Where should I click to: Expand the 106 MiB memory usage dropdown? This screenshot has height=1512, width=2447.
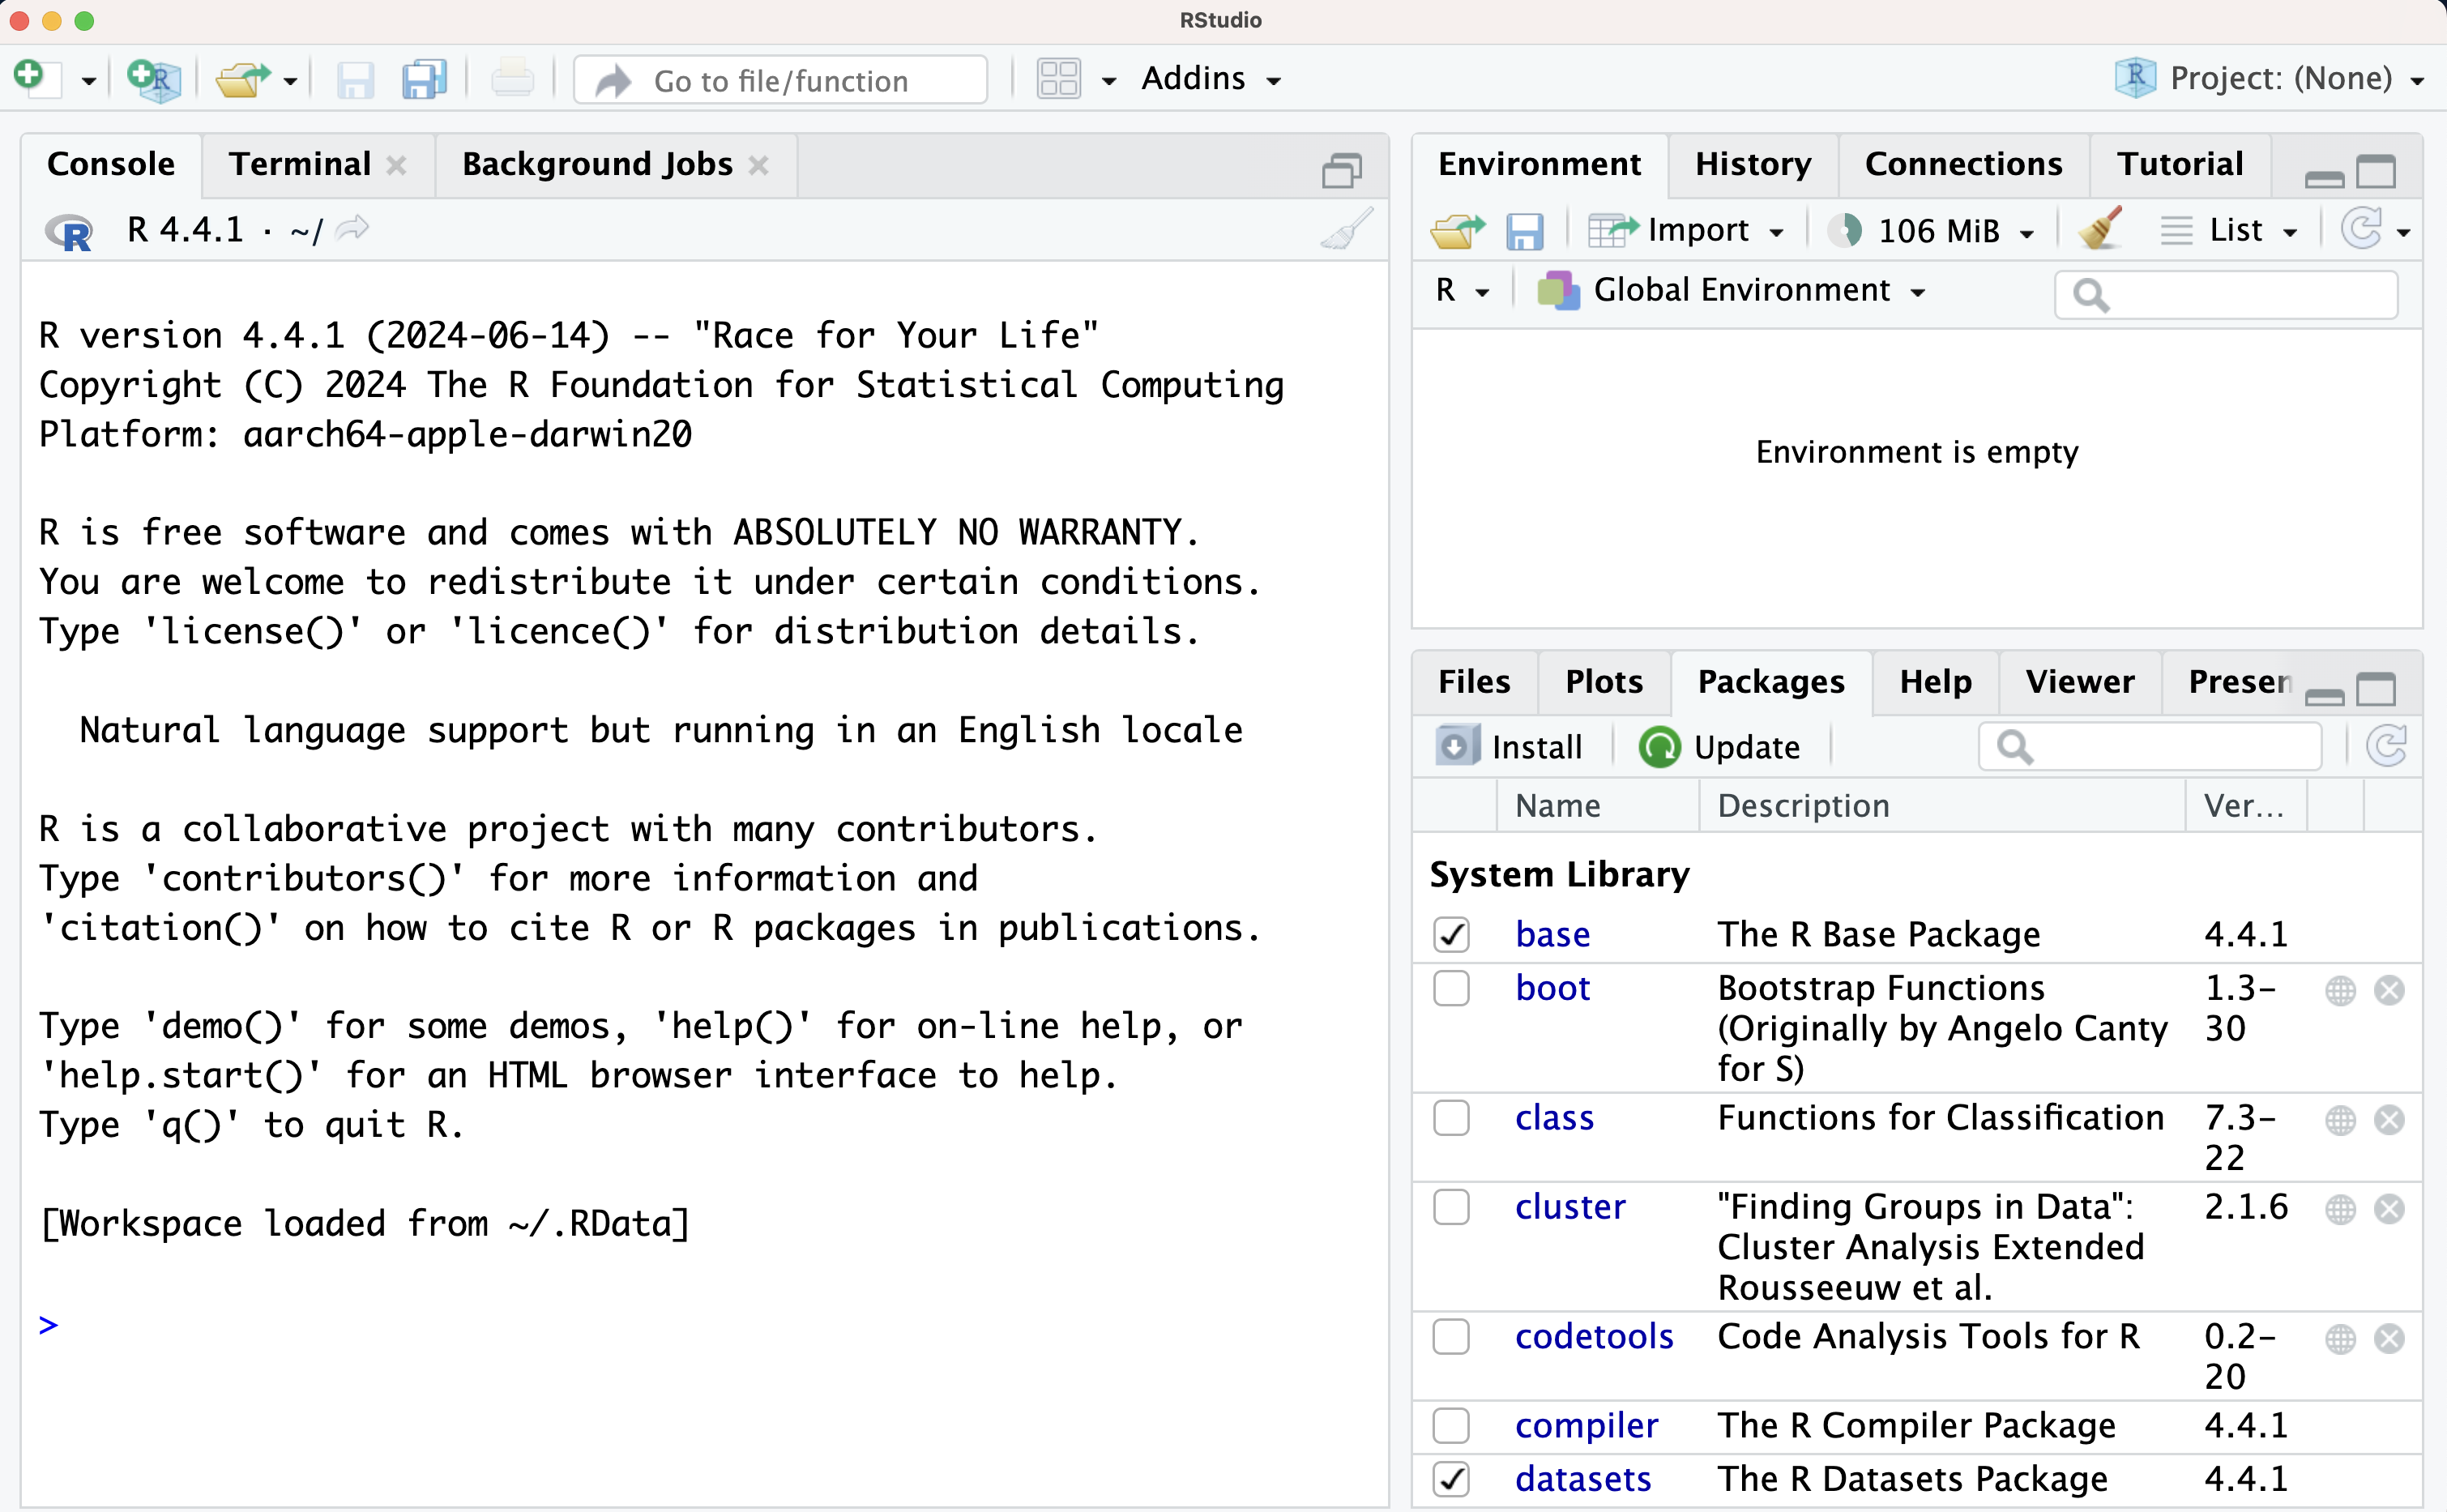1932,231
